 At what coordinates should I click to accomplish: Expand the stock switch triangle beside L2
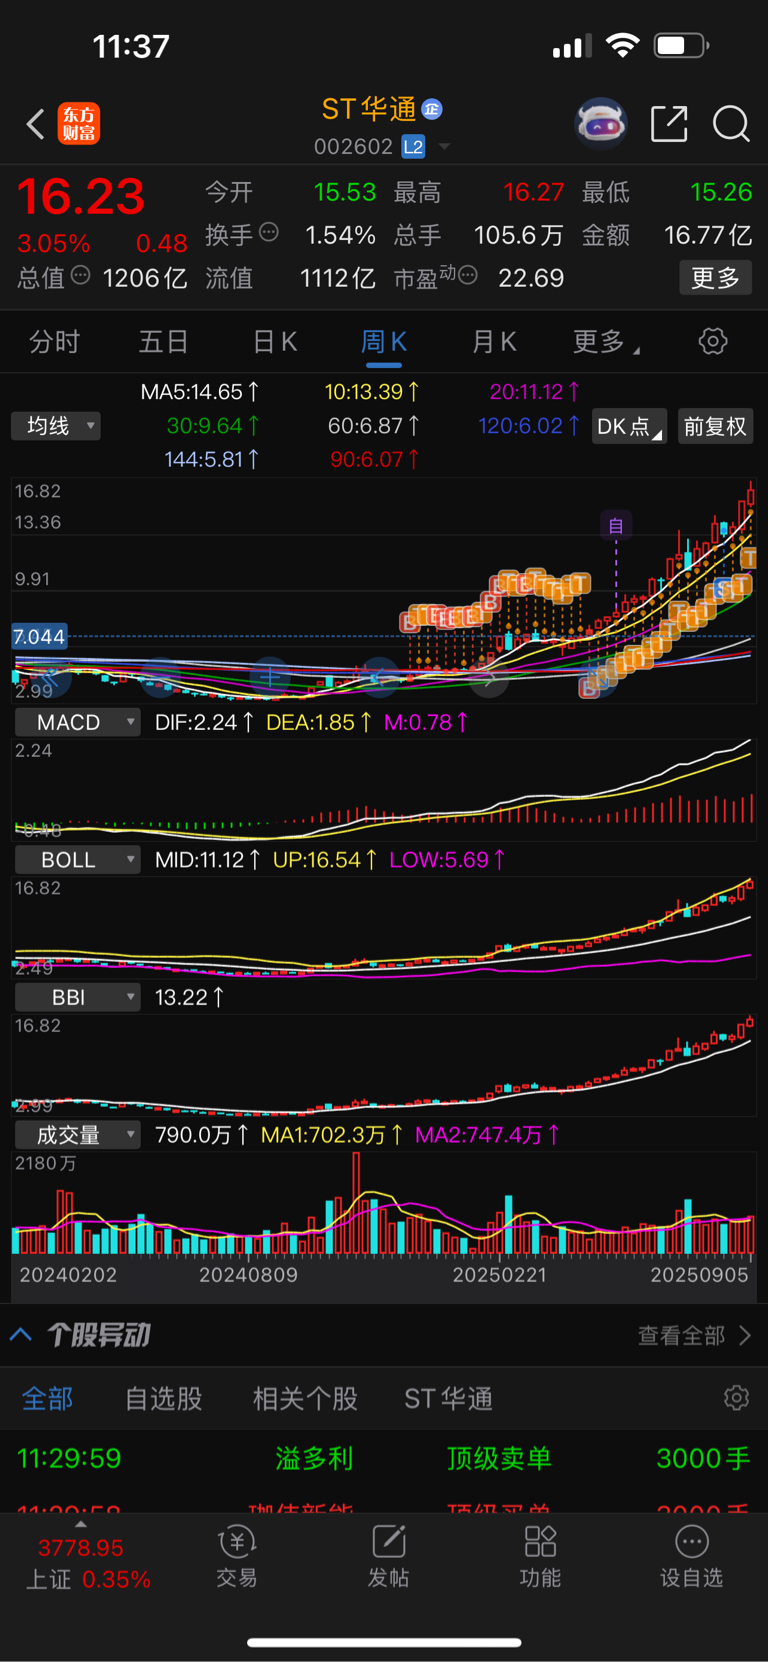coord(444,147)
